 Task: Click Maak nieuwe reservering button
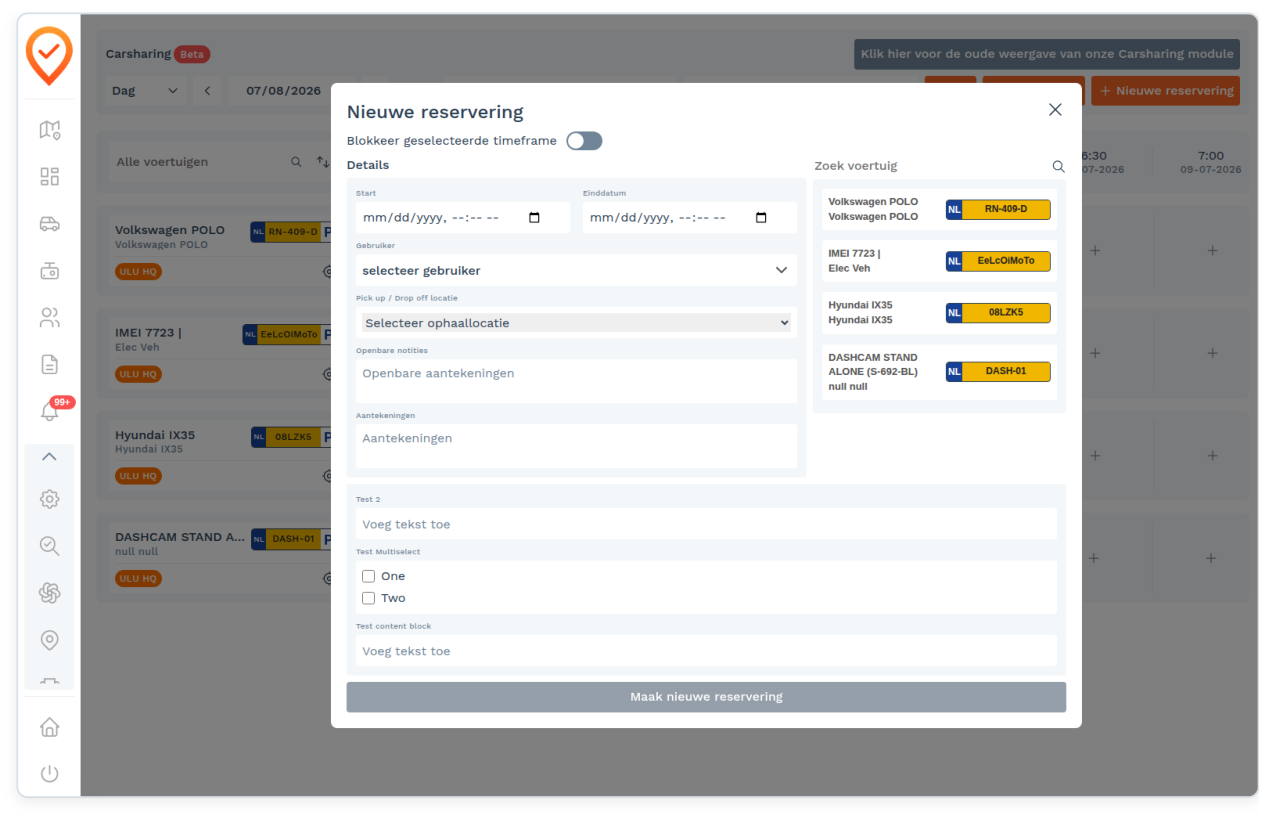tap(706, 697)
